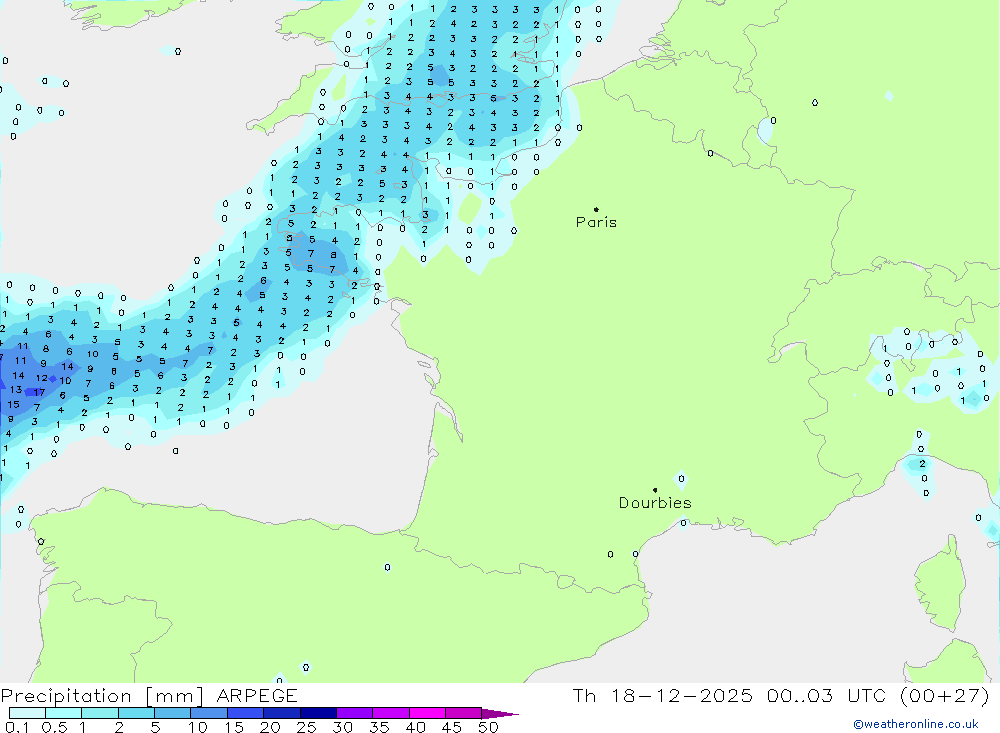1000x733 pixels.
Task: Click the 'Precipitation [mm]' title text
Action: point(103,696)
